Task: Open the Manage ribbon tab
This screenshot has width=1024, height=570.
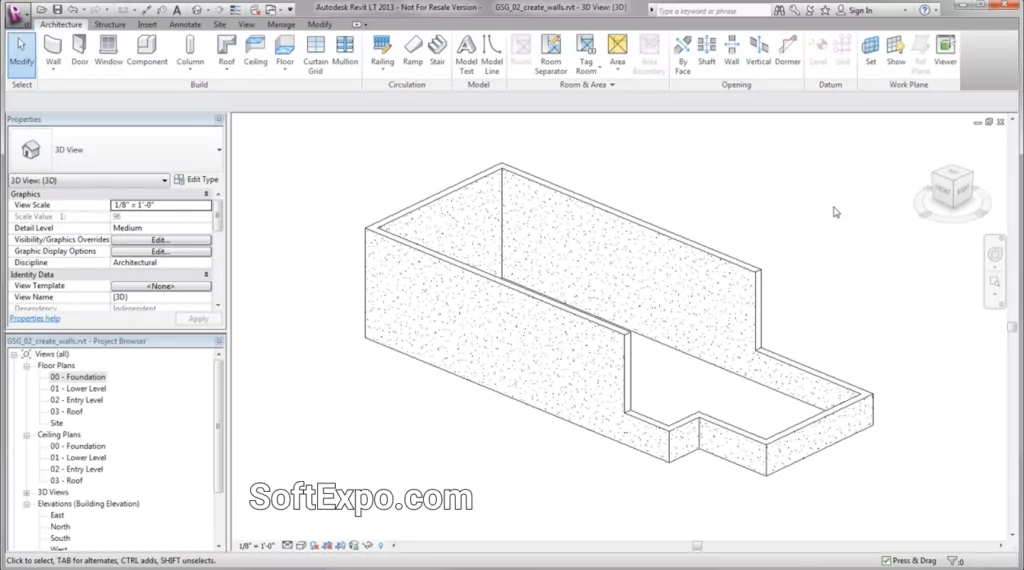Action: click(281, 24)
